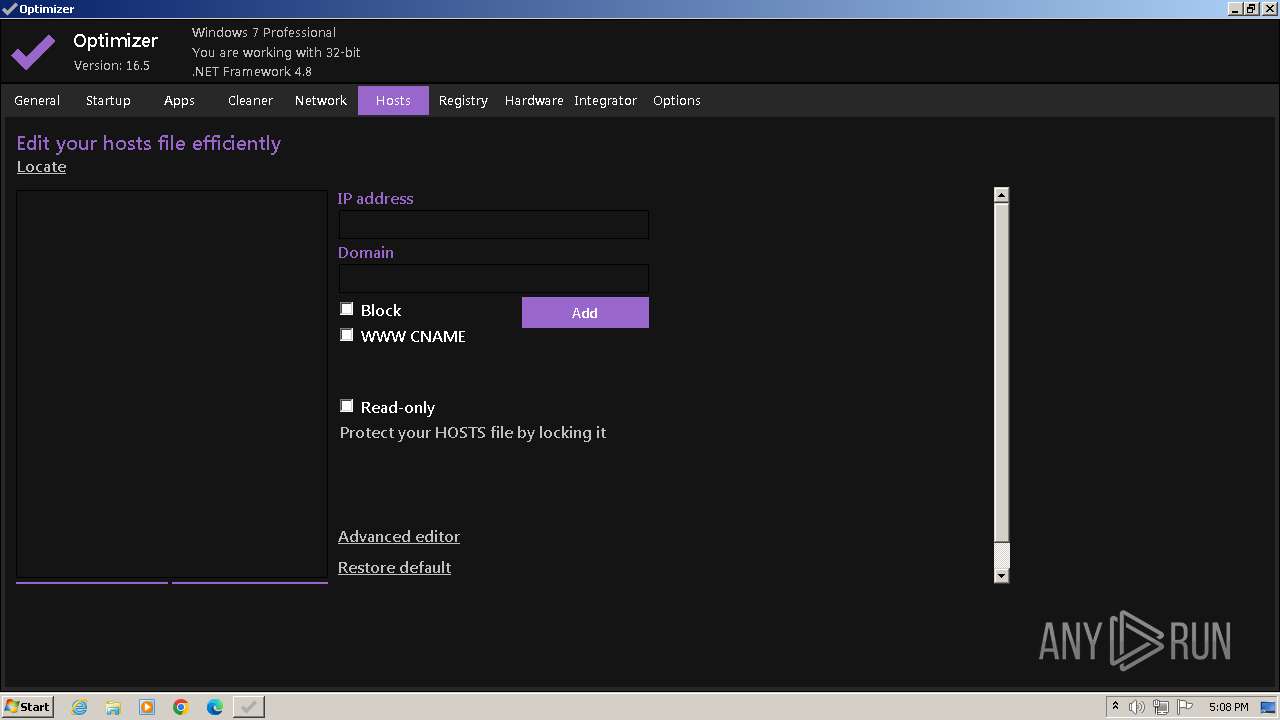Open Microsoft Edge from the taskbar
Image resolution: width=1280 pixels, height=720 pixels.
tap(215, 707)
